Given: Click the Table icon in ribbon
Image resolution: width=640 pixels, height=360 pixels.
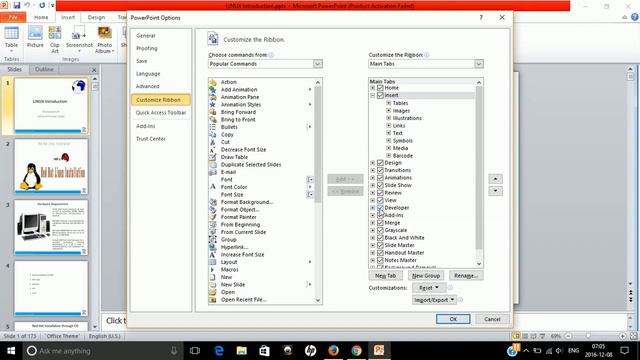Looking at the screenshot, I should click(11, 38).
